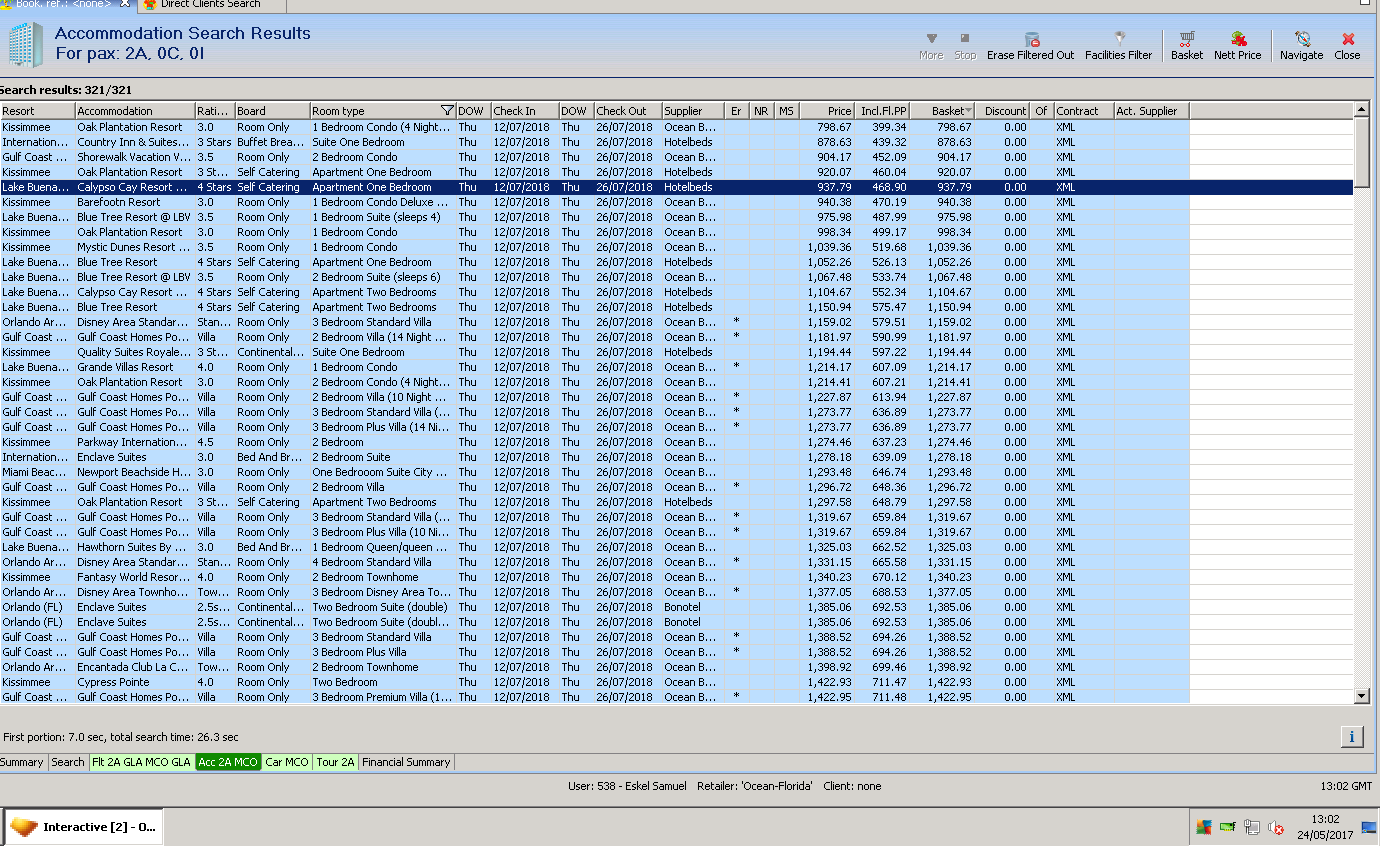Open the Room type column filter
The width and height of the screenshot is (1380, 846).
(x=447, y=111)
